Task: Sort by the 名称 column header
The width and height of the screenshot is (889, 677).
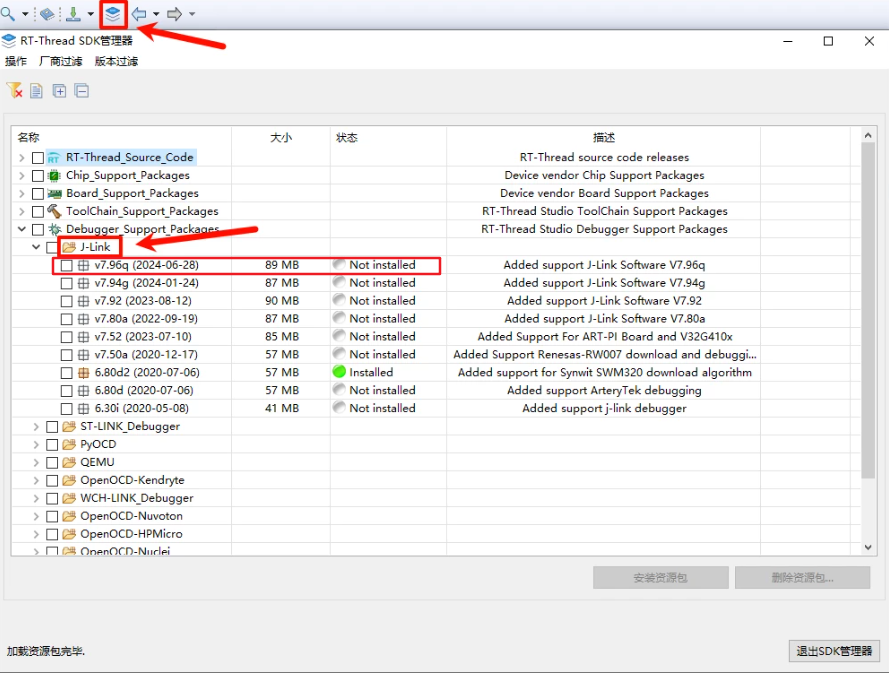Action: point(121,137)
